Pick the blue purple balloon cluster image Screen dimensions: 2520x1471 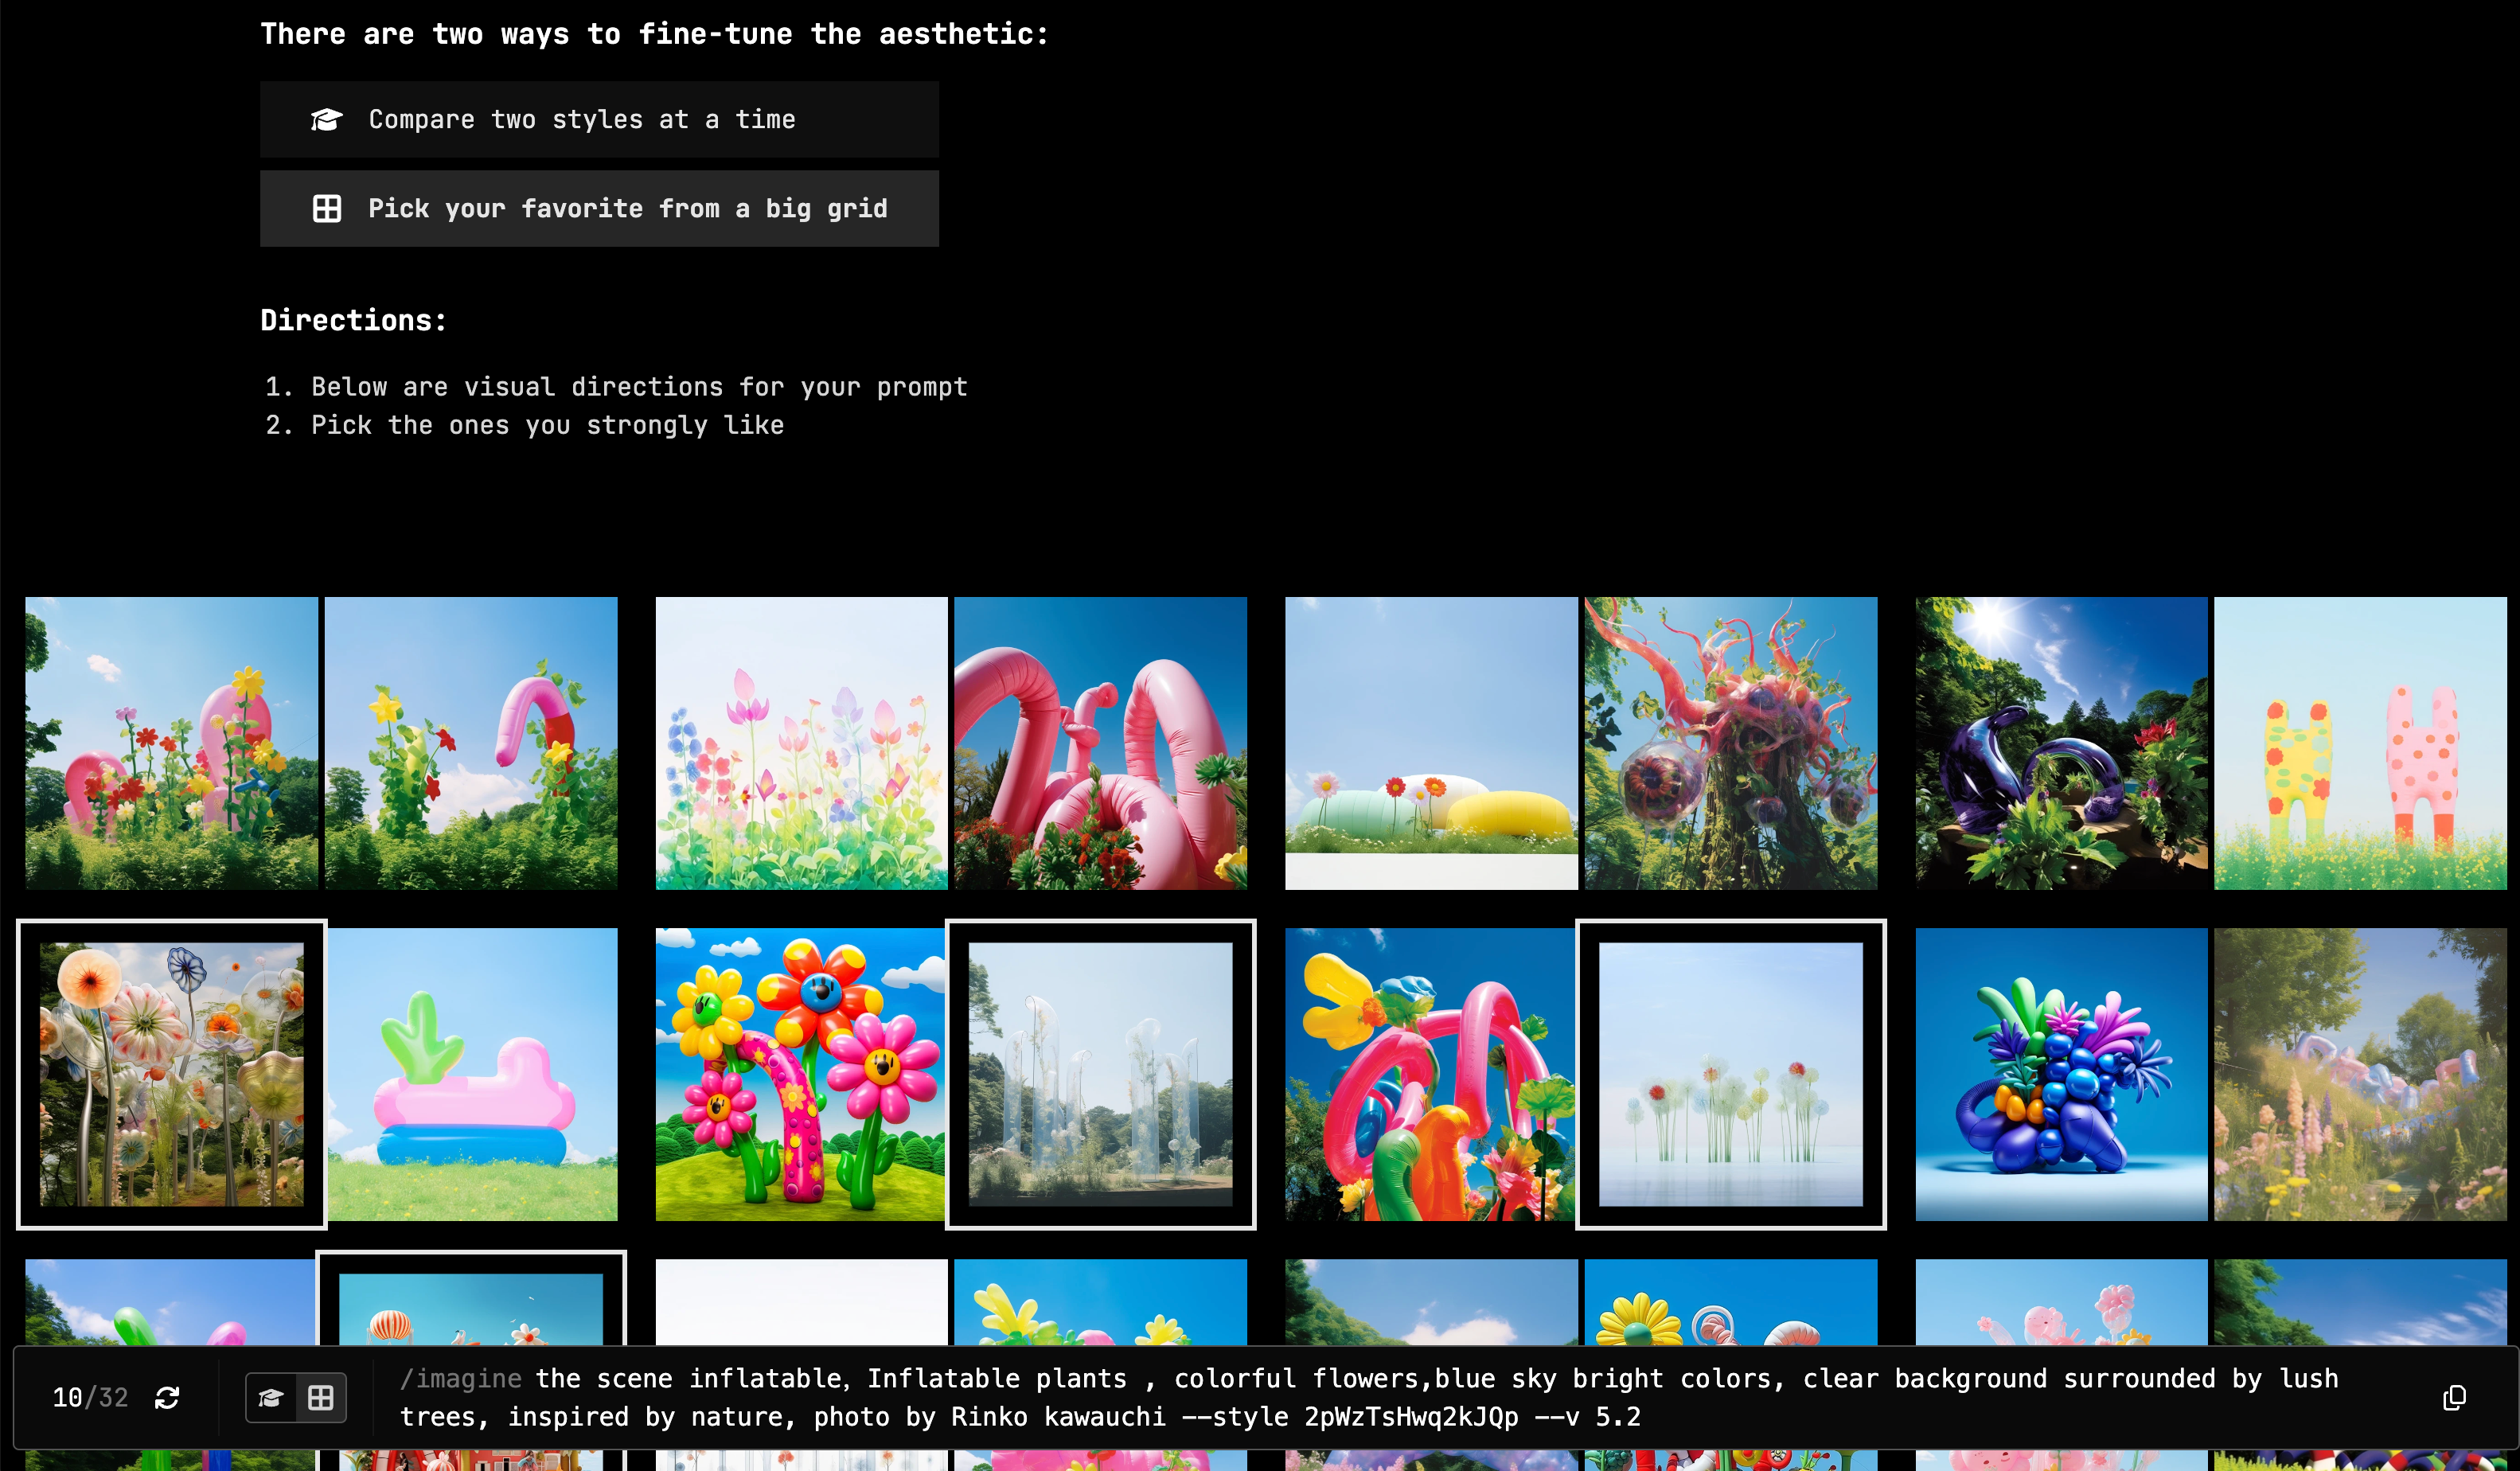coord(2060,1074)
